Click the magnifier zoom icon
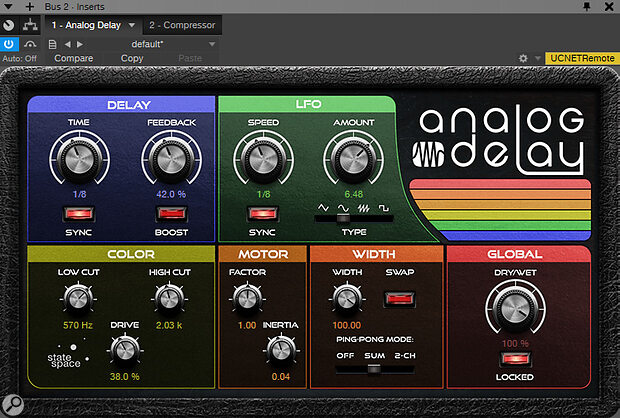The height and width of the screenshot is (418, 620). pyautogui.click(x=13, y=404)
